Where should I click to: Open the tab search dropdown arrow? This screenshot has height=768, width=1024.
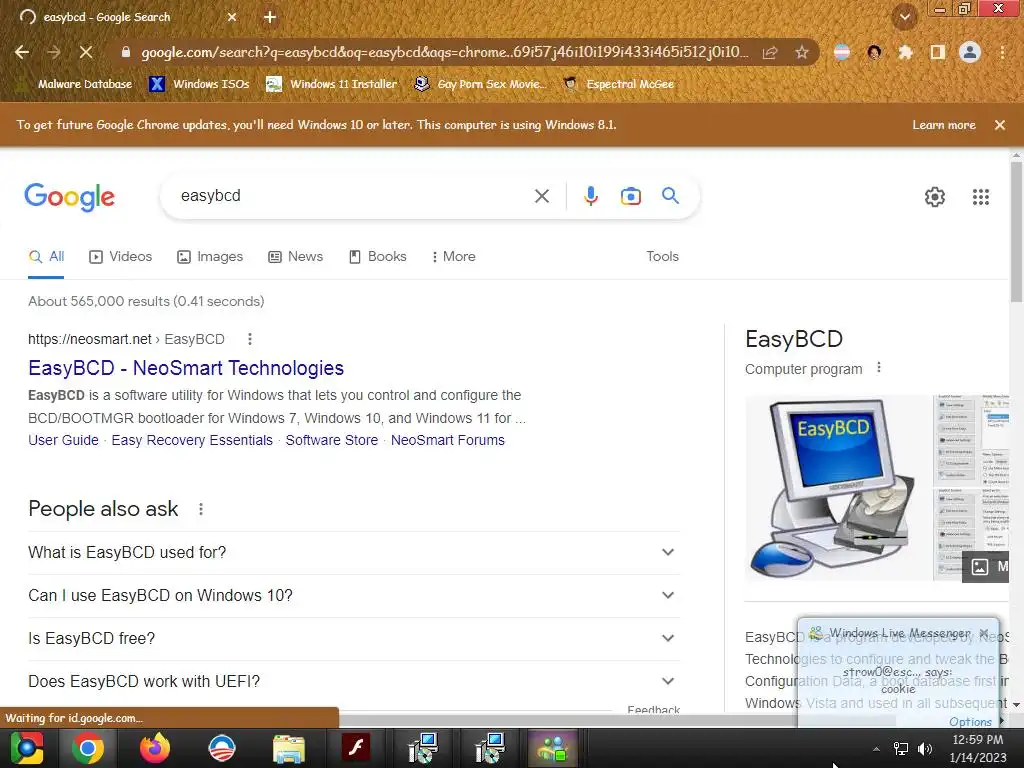(904, 17)
